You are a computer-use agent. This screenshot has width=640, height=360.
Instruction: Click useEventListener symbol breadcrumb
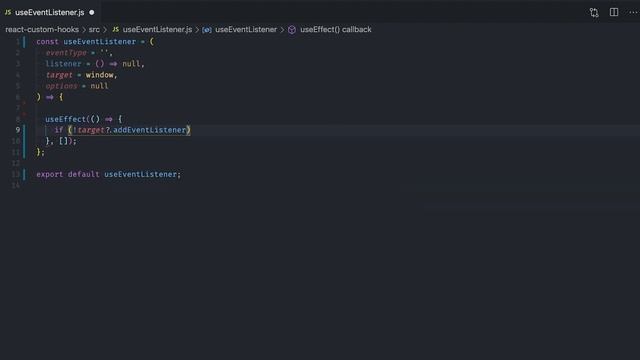(x=246, y=29)
